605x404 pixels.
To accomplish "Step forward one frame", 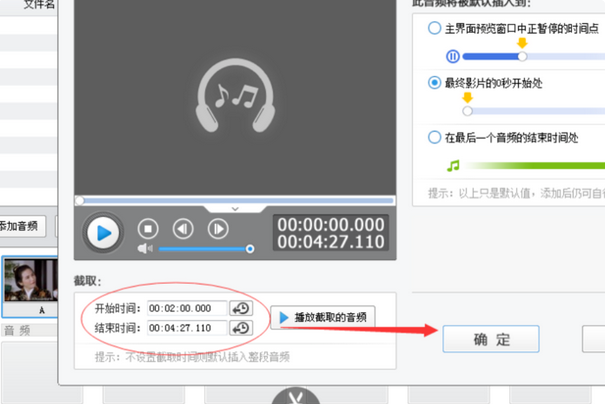I will point(218,229).
